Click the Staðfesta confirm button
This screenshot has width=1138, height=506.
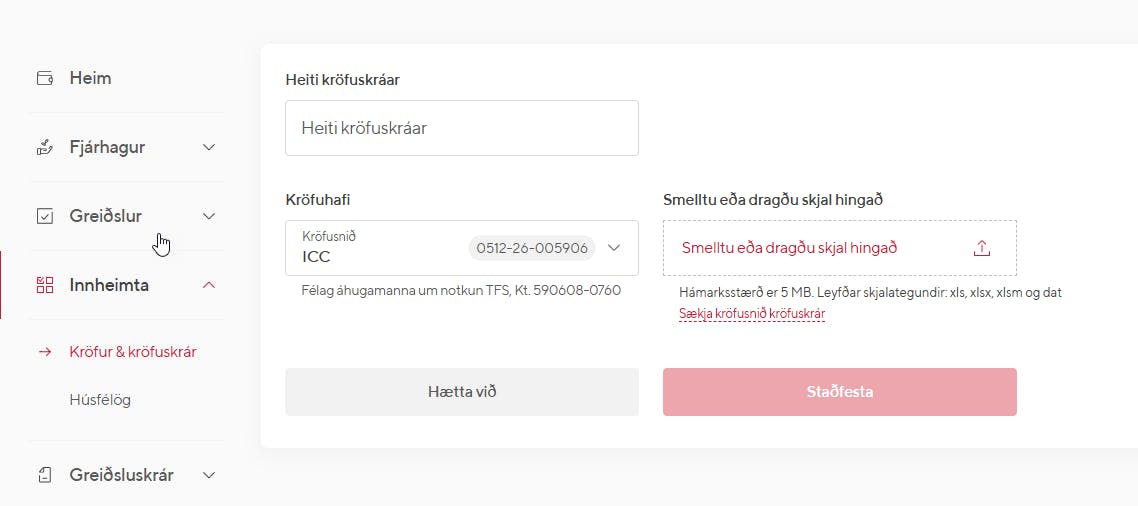coord(840,392)
